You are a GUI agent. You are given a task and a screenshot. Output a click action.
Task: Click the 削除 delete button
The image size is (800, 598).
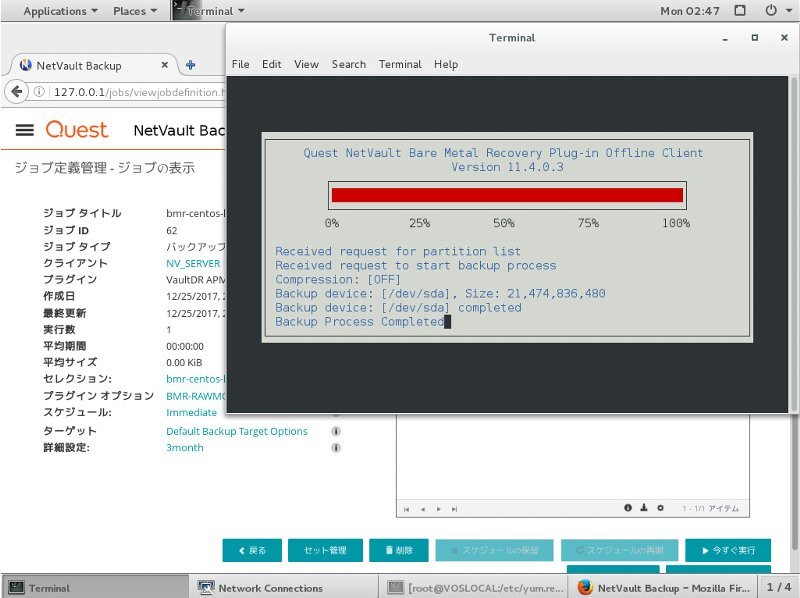[x=399, y=550]
